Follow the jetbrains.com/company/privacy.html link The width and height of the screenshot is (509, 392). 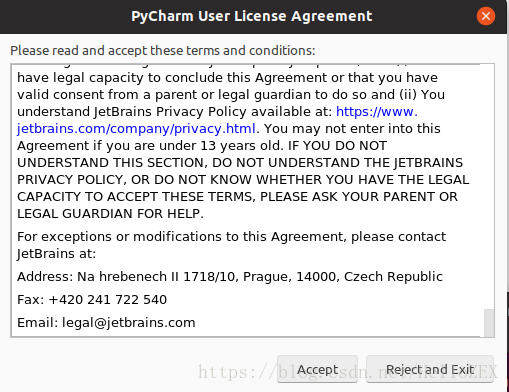pos(136,129)
